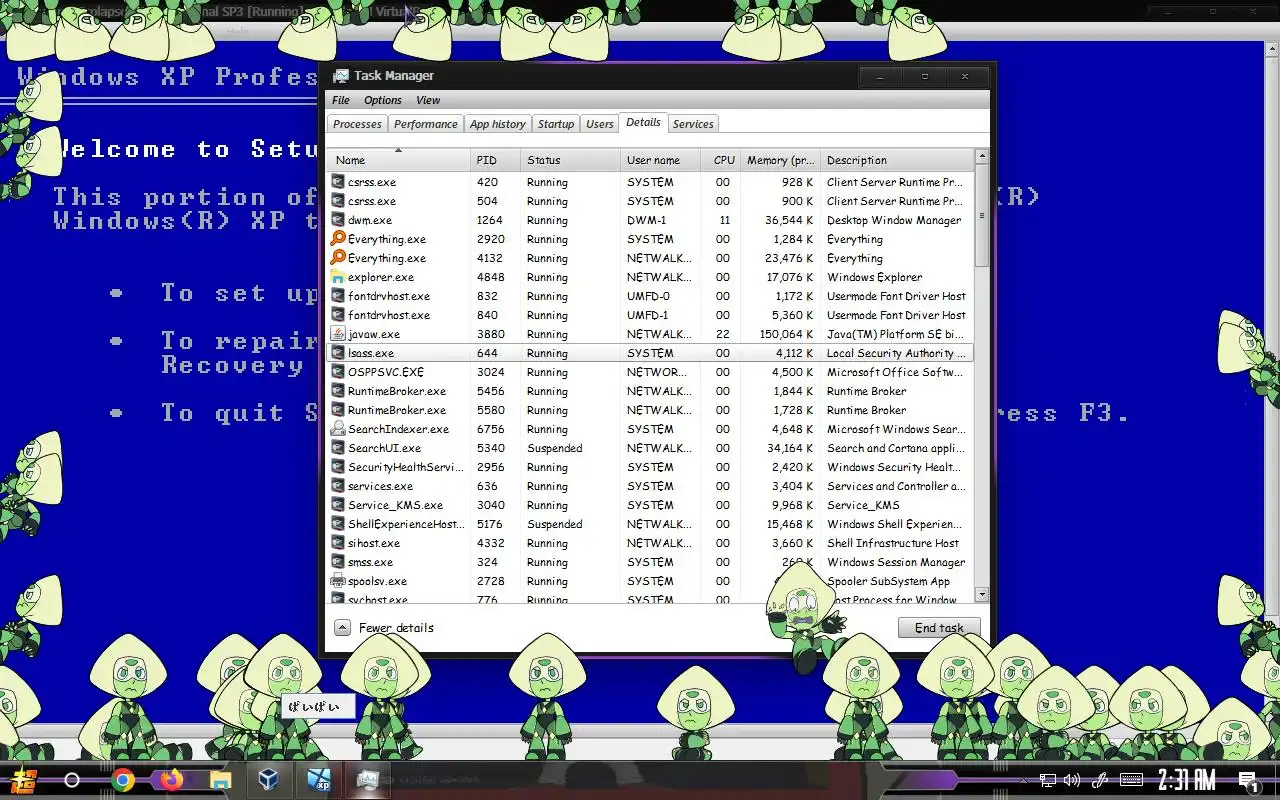This screenshot has width=1280, height=800.
Task: Select fontdrvhost.exe with PID 840
Action: point(650,315)
